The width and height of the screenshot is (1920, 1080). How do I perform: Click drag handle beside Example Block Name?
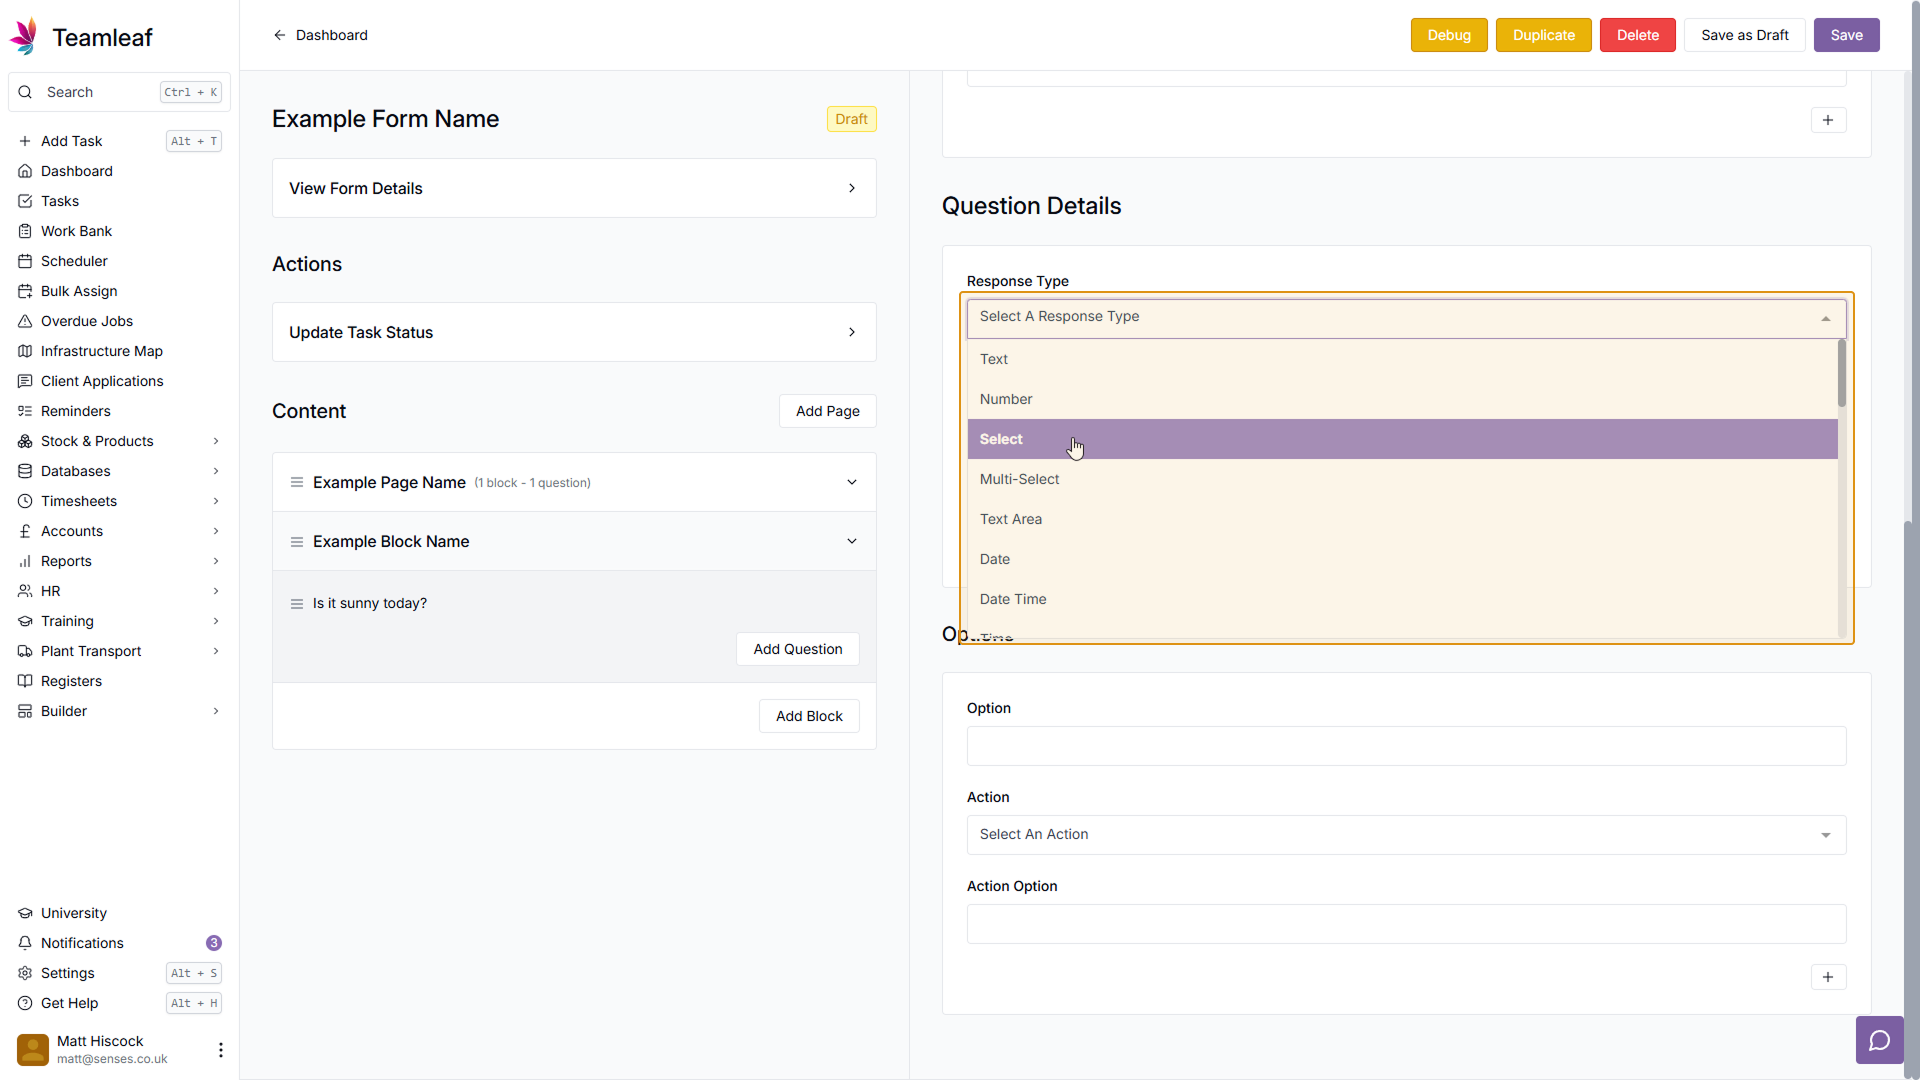click(x=296, y=541)
